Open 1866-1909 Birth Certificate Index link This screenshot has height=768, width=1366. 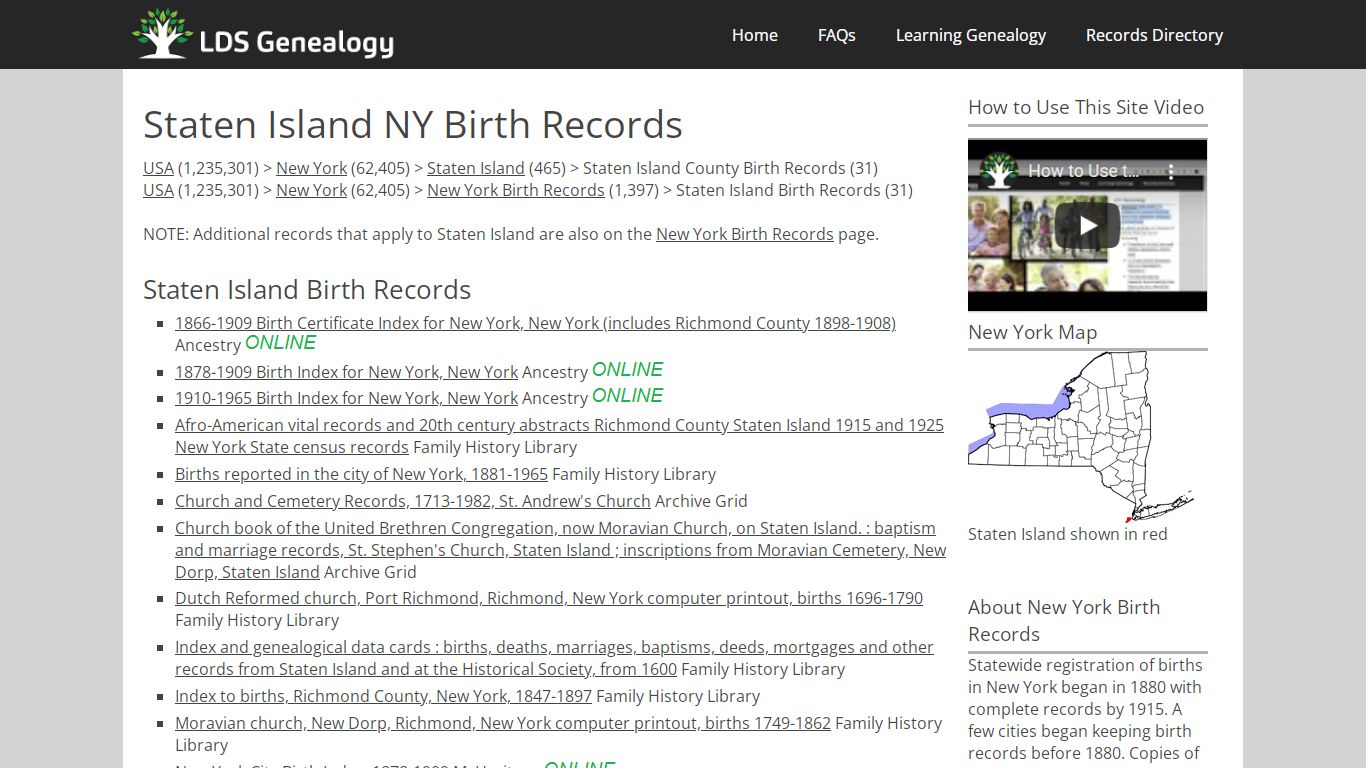(x=535, y=323)
